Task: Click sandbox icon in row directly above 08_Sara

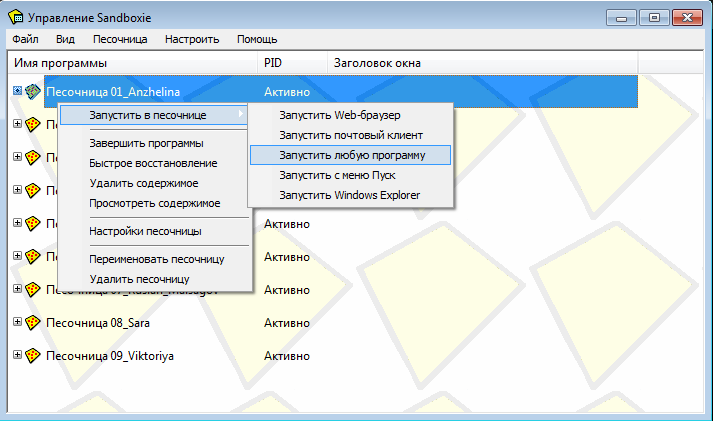Action: coord(33,289)
